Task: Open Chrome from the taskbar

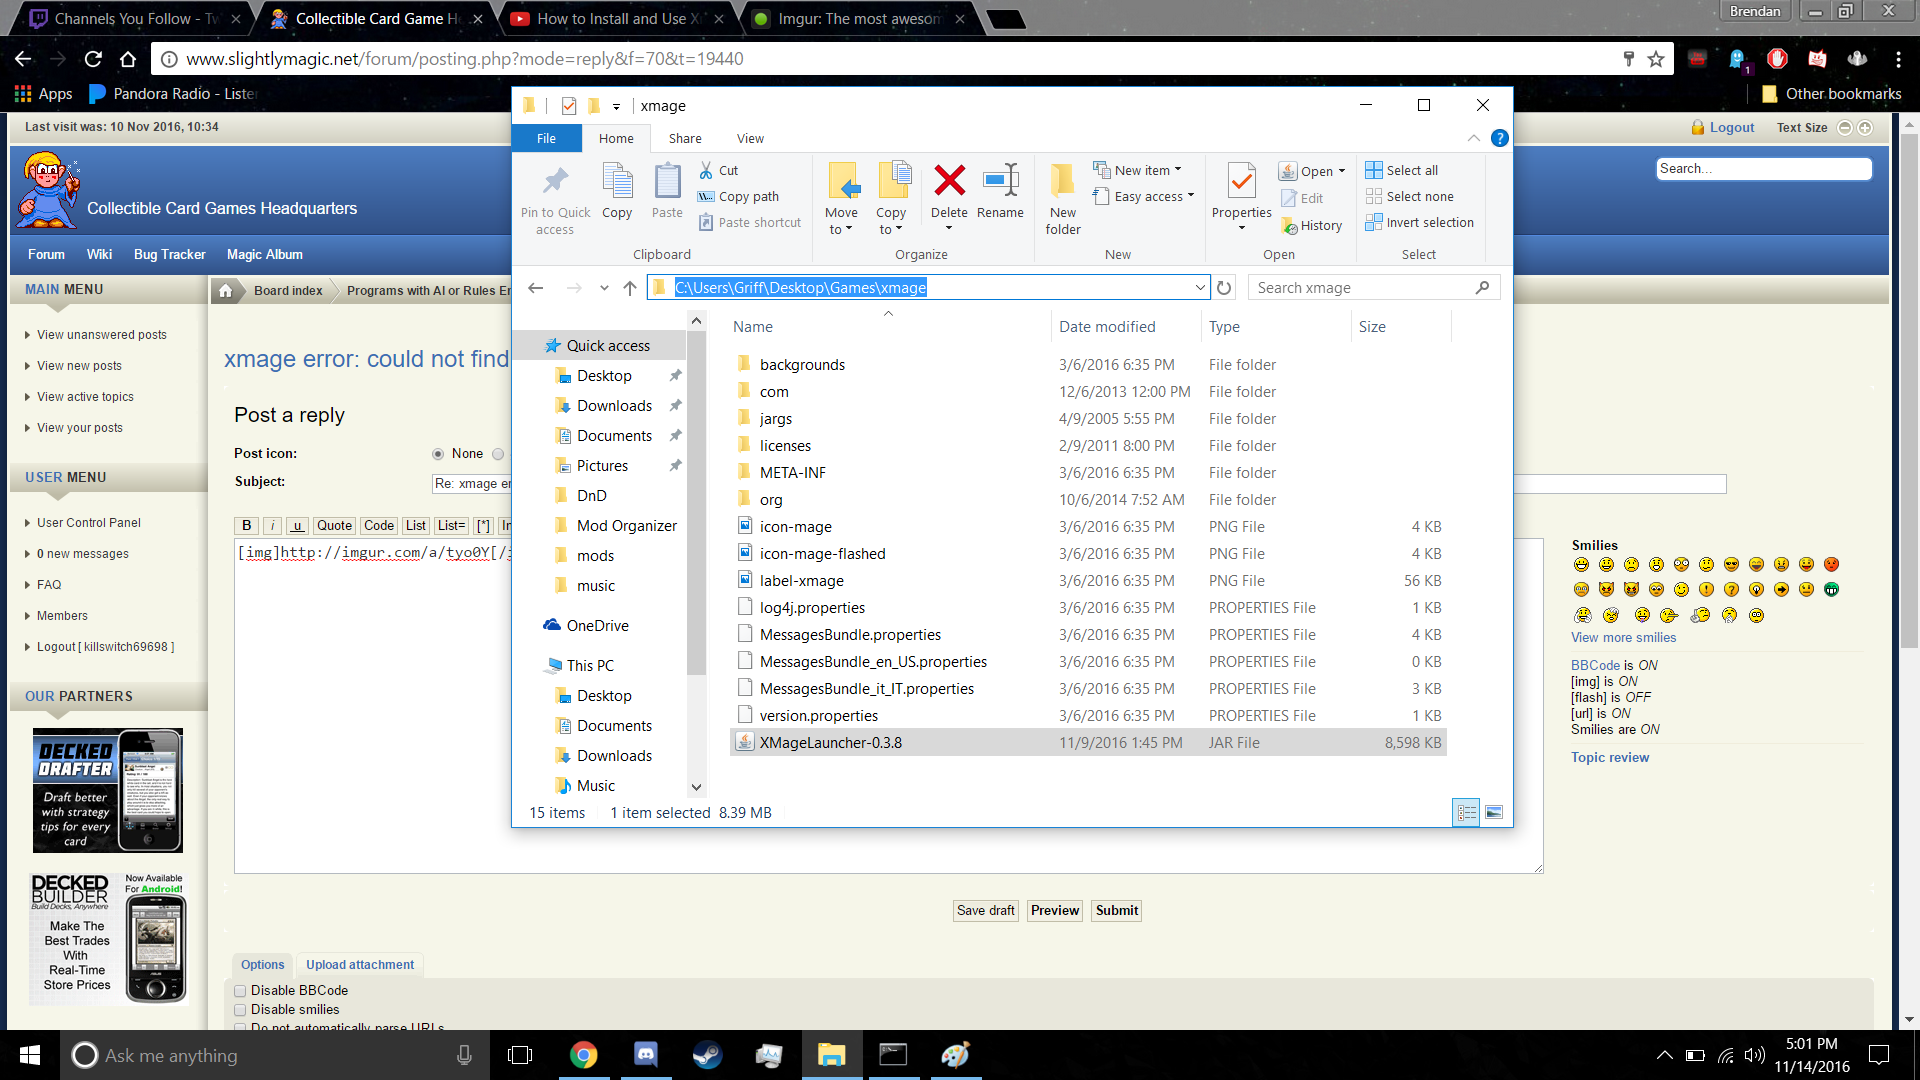Action: tap(584, 1055)
